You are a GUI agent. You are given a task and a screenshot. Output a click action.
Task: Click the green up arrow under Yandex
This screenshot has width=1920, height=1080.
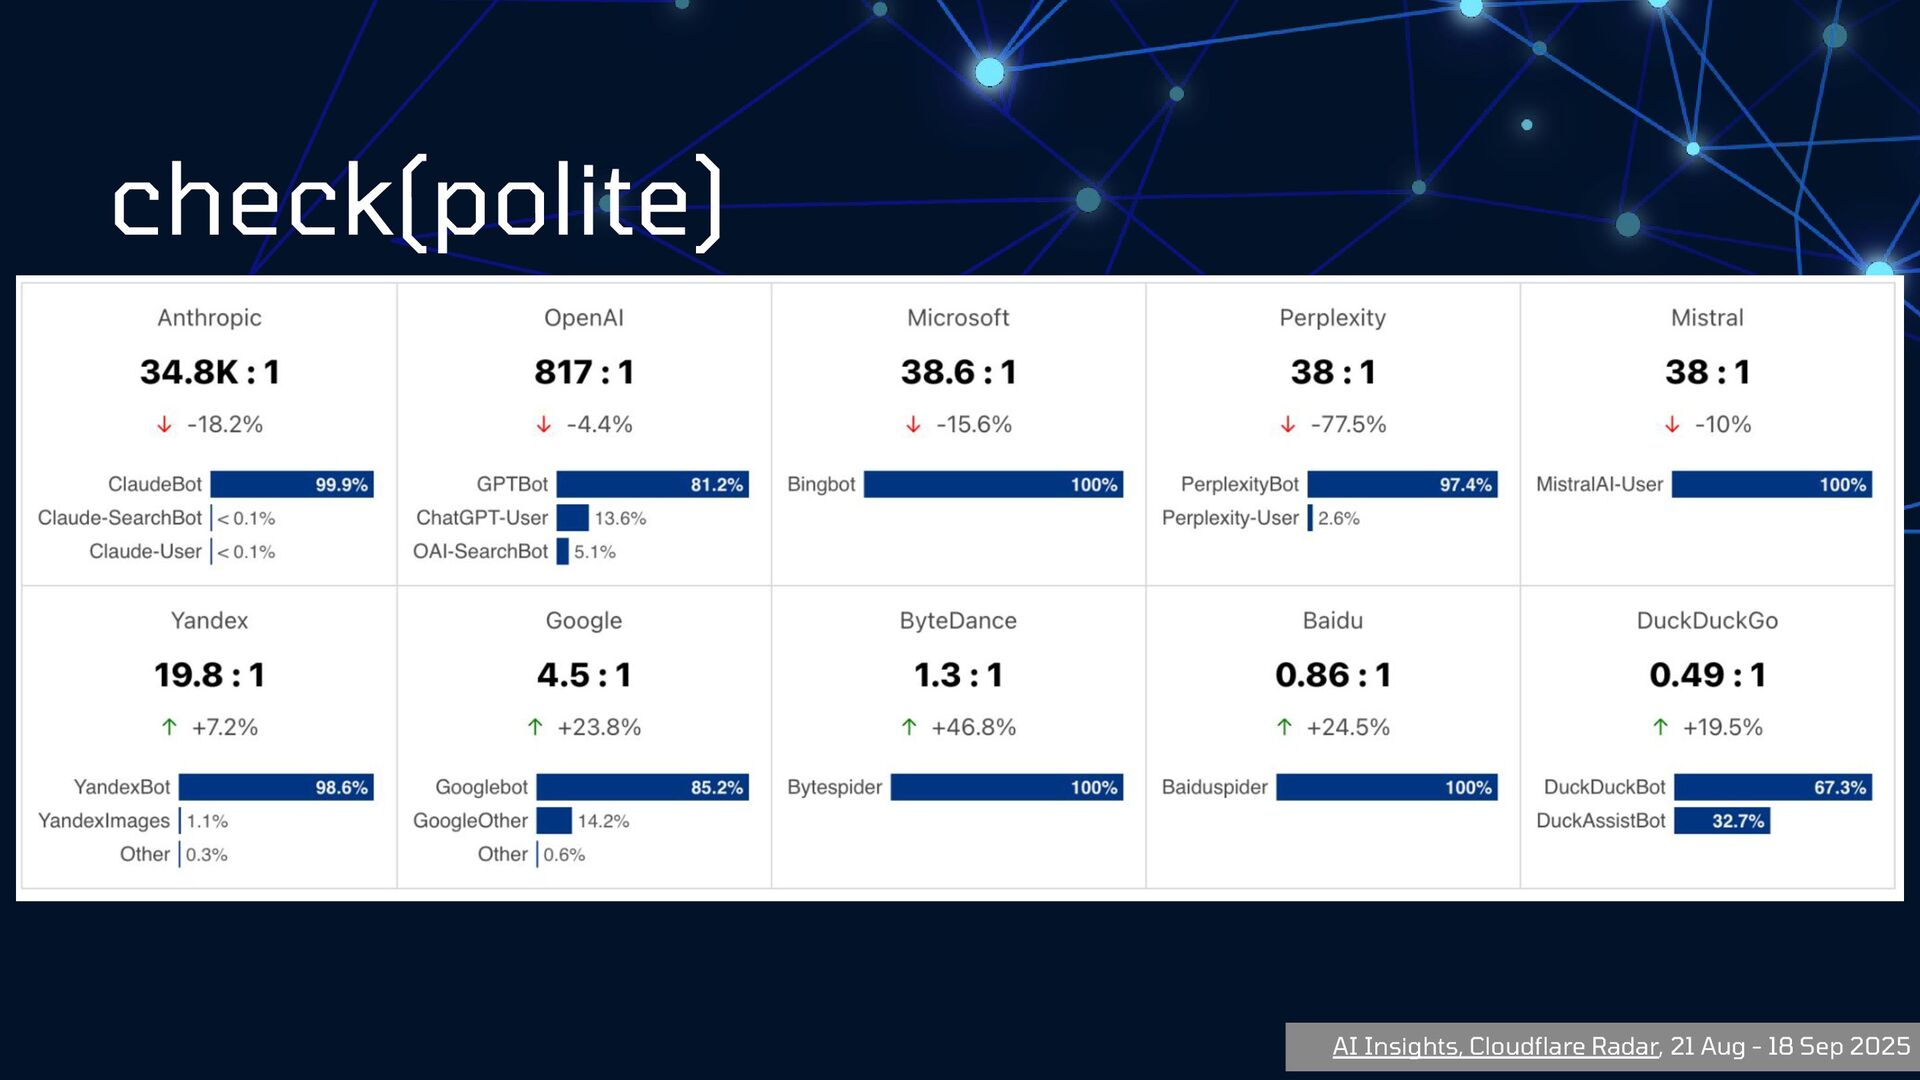169,727
